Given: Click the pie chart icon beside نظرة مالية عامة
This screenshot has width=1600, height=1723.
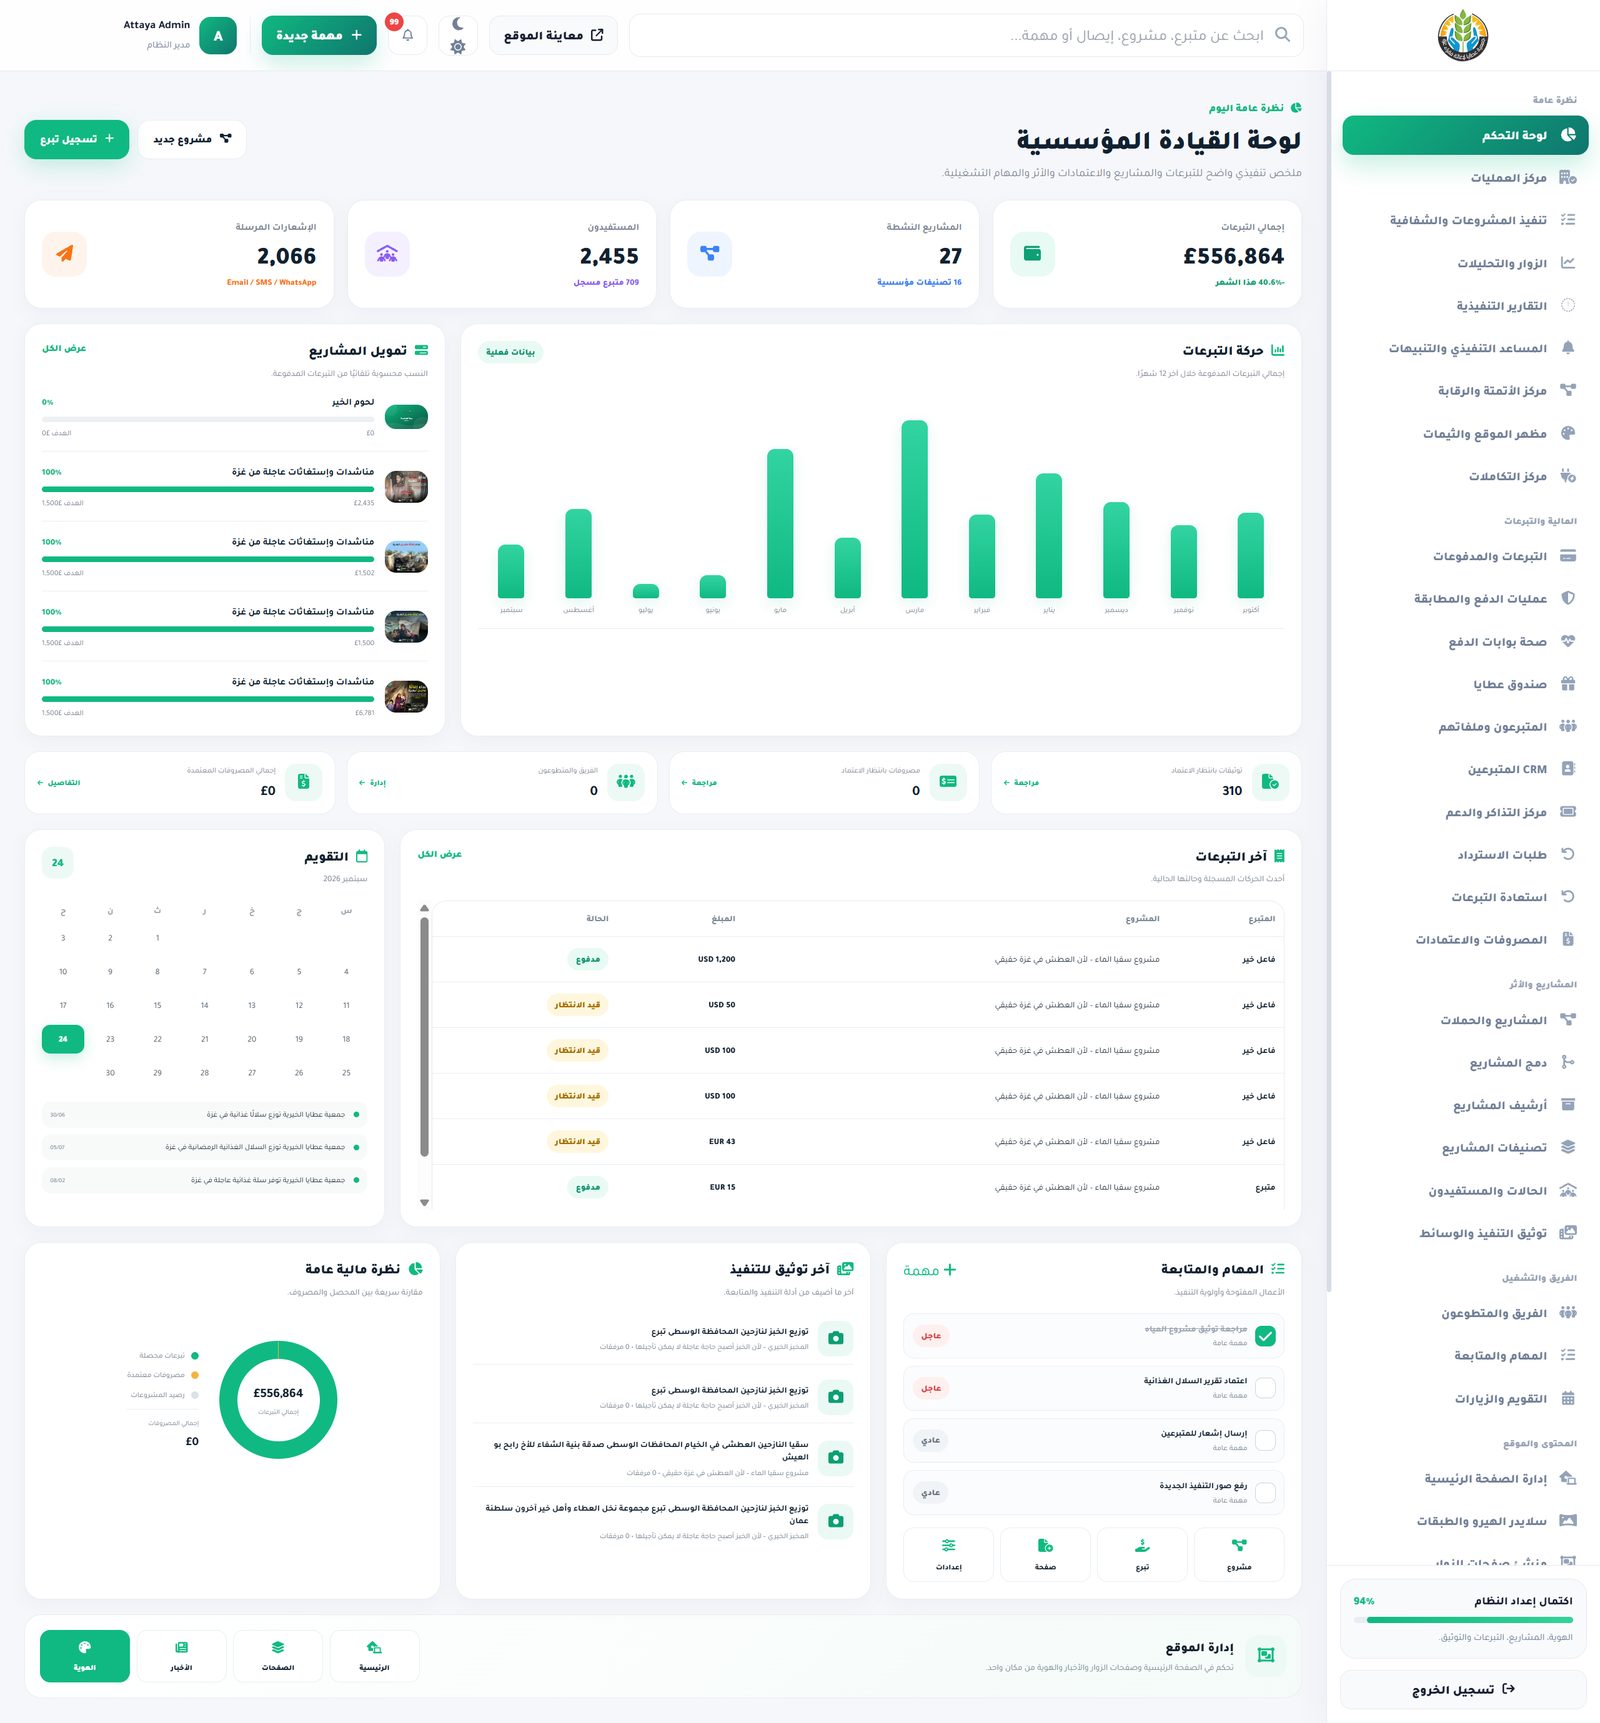Looking at the screenshot, I should 416,1269.
